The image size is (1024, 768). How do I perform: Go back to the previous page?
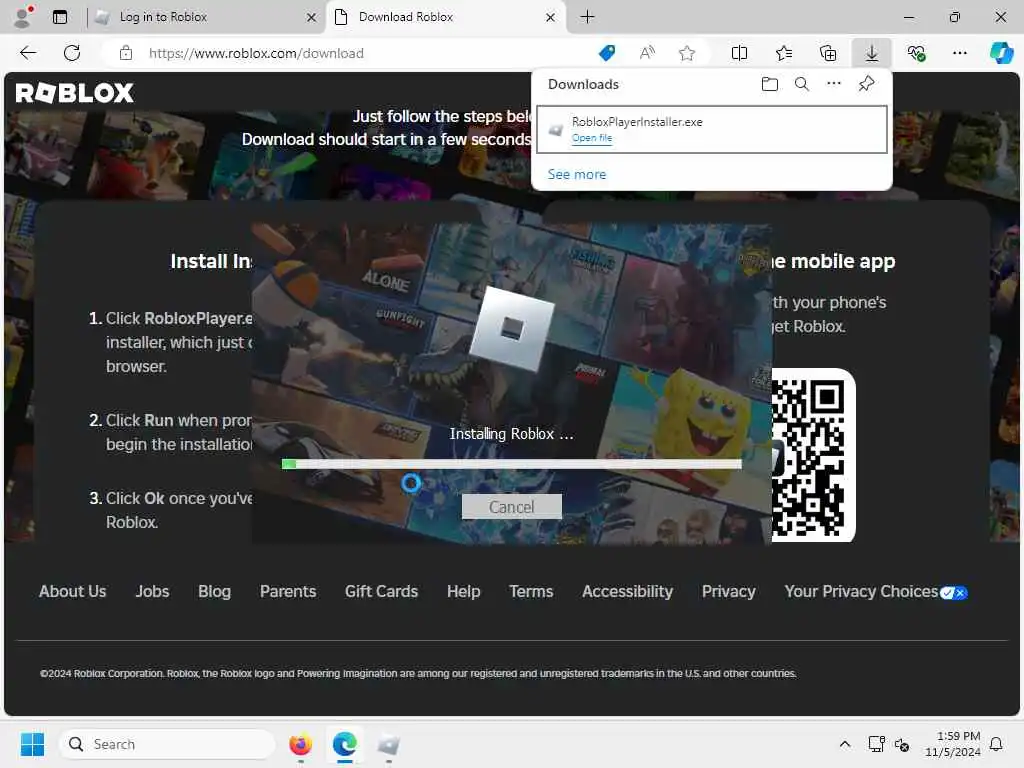(x=28, y=53)
